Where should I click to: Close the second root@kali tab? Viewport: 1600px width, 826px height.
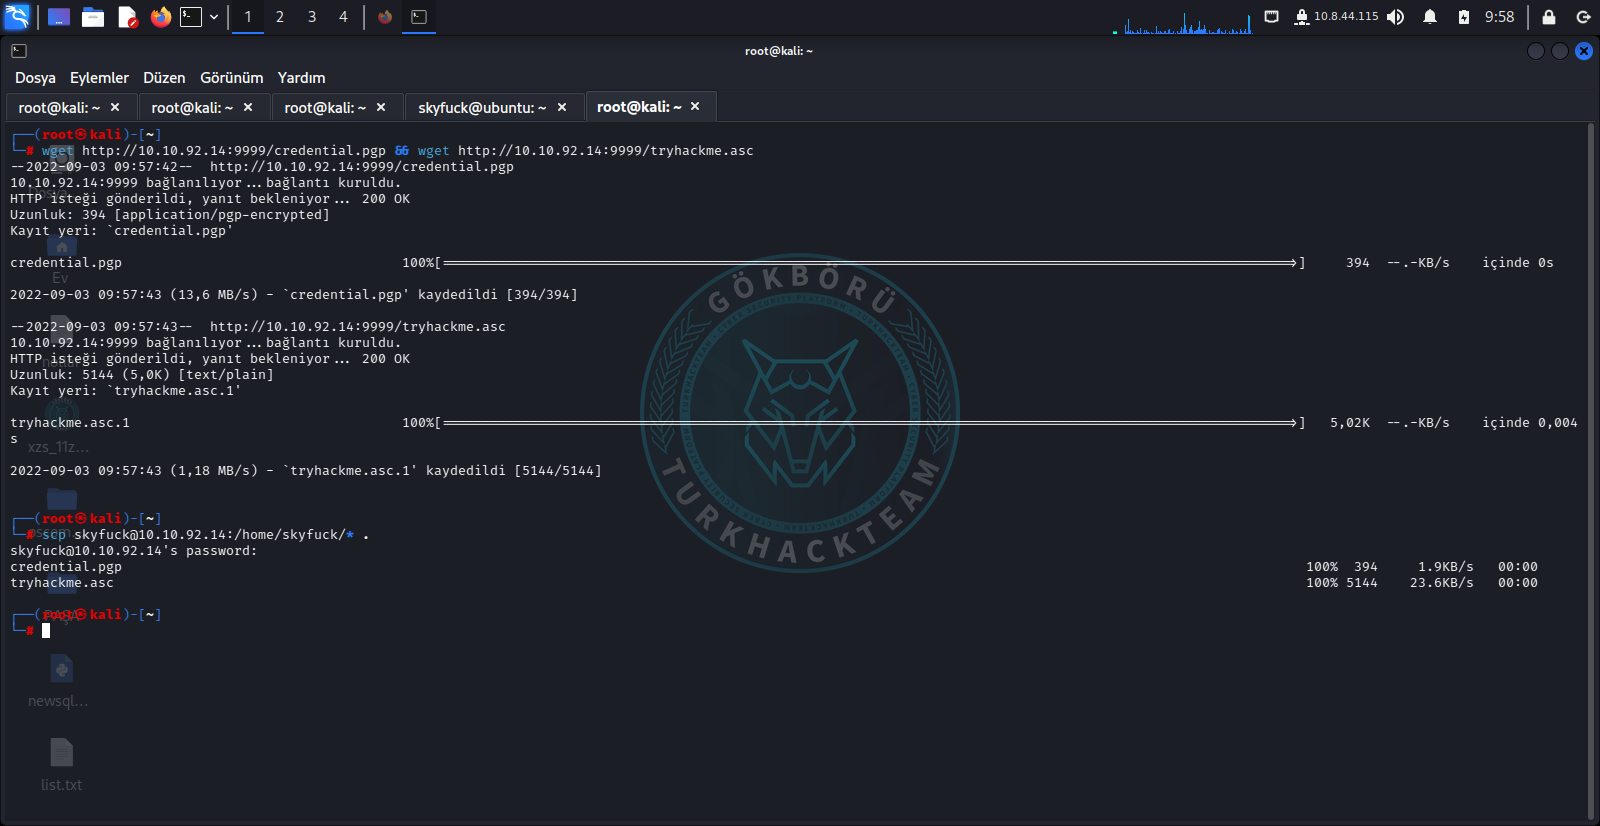(248, 107)
